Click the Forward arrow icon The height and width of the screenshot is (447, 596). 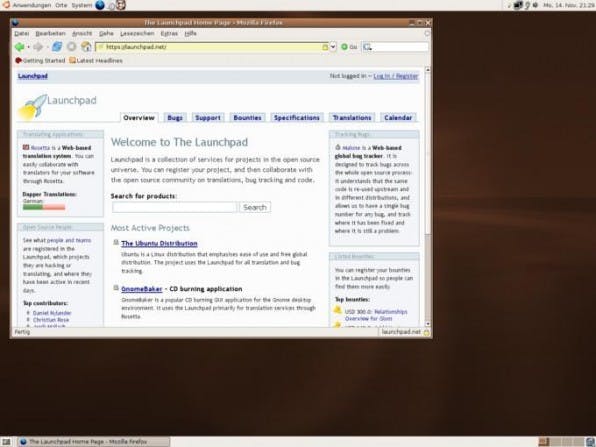[x=38, y=47]
